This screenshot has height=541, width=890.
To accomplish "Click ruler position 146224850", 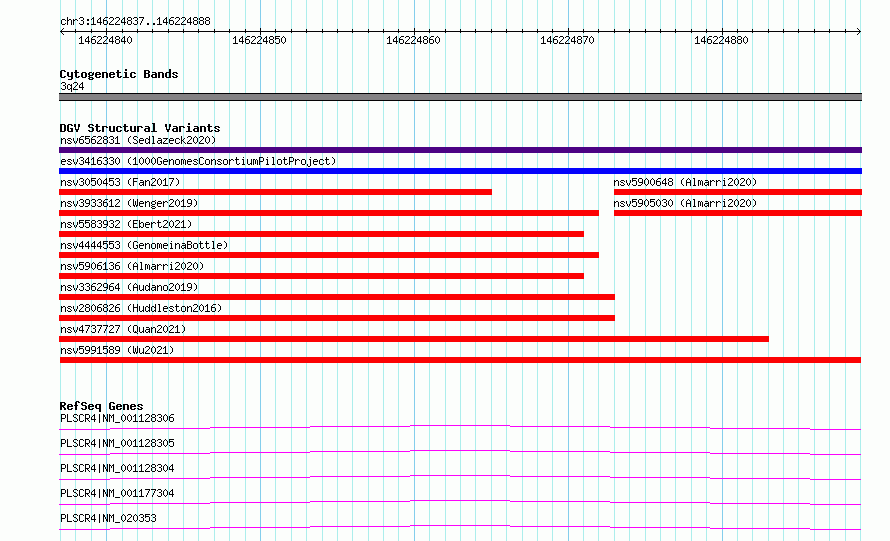I will coord(259,40).
